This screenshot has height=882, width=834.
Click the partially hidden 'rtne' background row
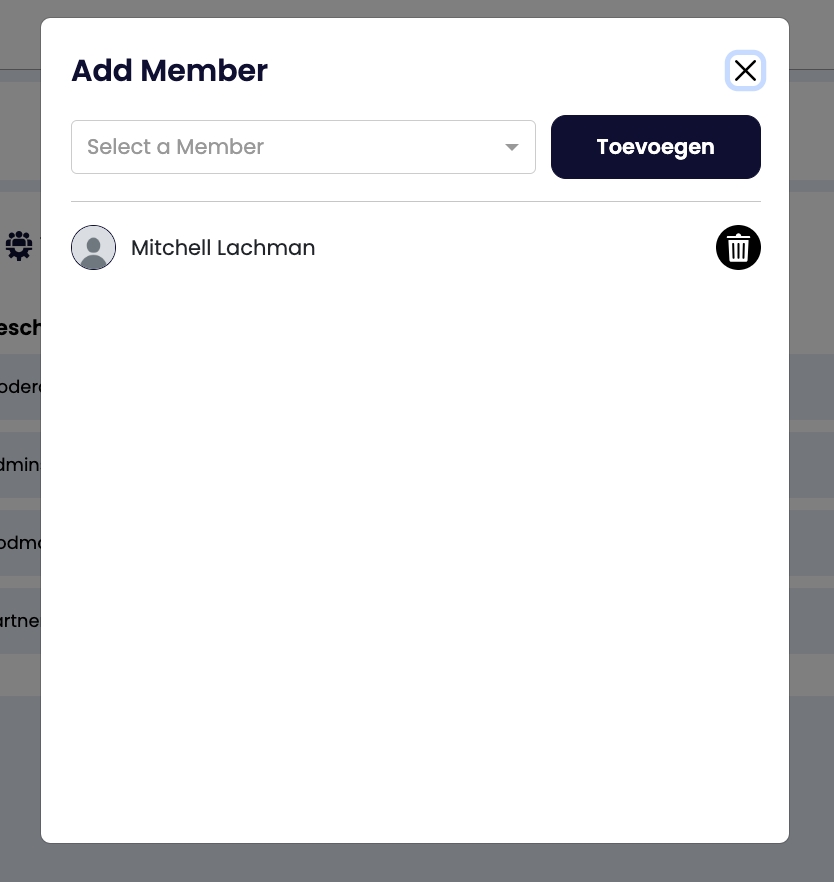pyautogui.click(x=20, y=621)
